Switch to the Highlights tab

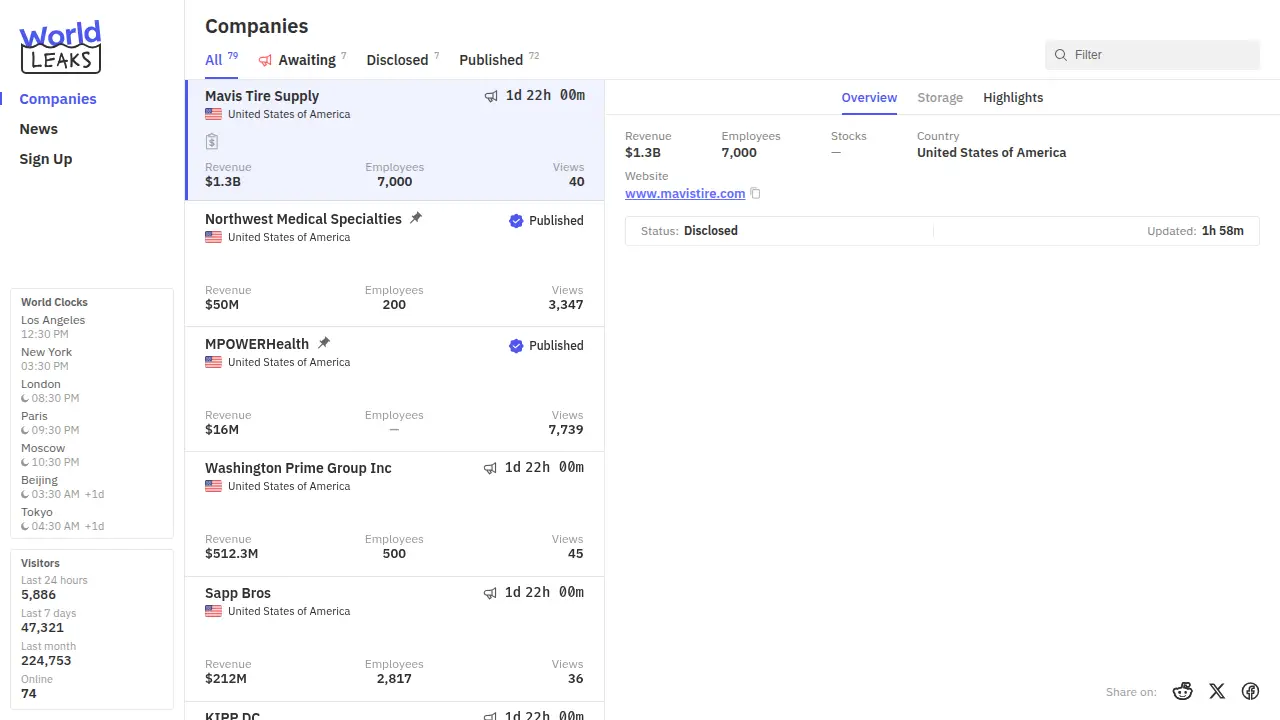[x=1012, y=98]
